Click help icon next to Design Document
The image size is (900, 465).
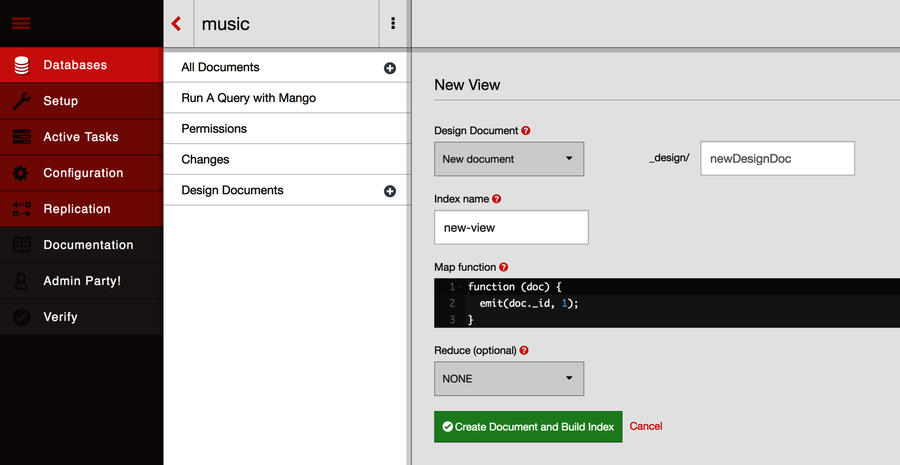526,131
